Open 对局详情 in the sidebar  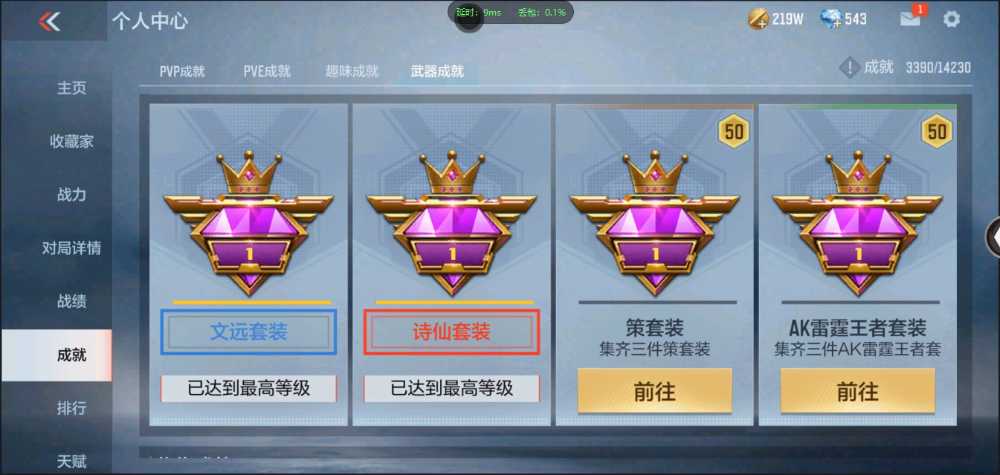(x=71, y=248)
